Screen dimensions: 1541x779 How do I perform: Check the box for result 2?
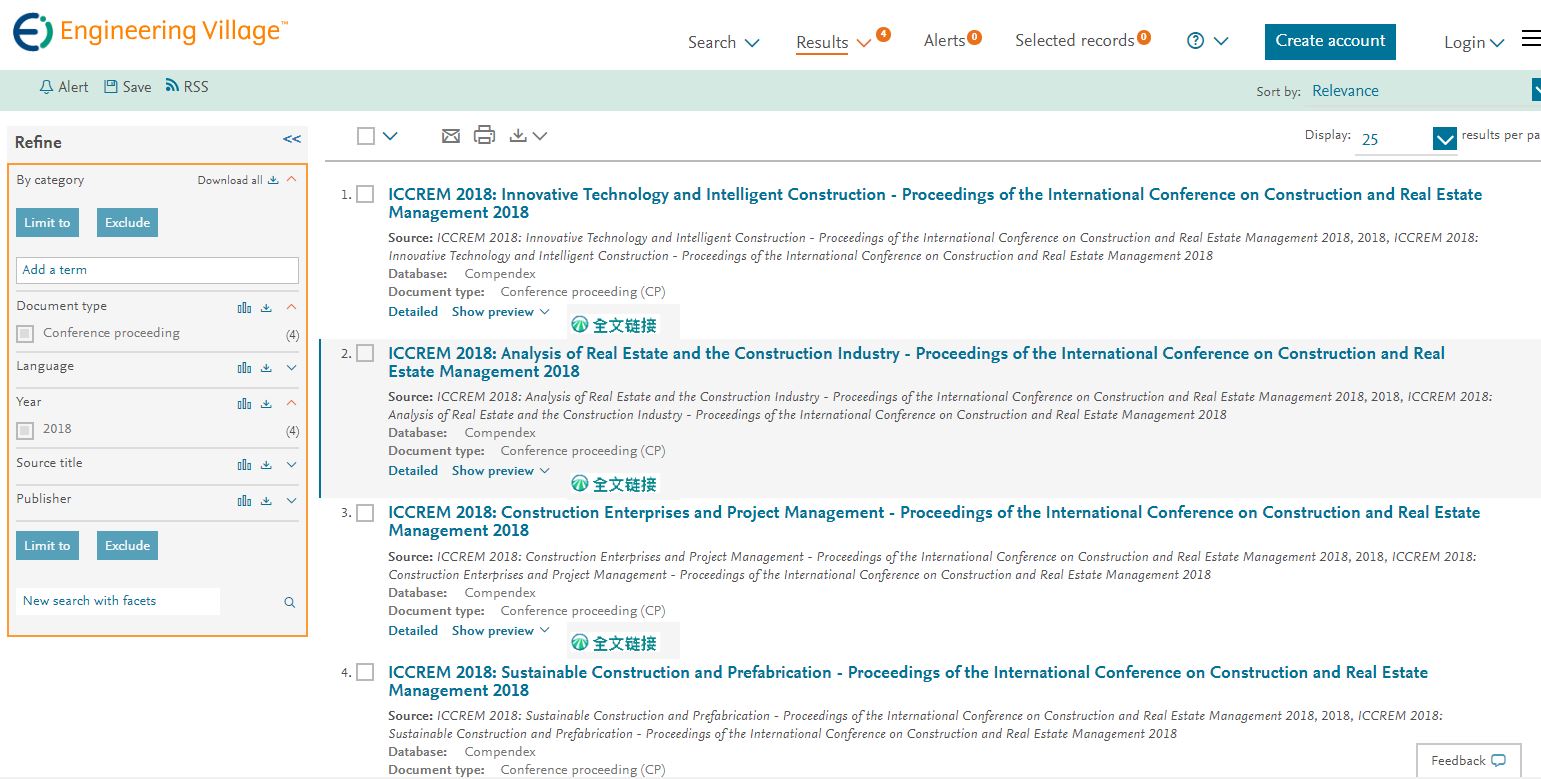click(x=365, y=353)
